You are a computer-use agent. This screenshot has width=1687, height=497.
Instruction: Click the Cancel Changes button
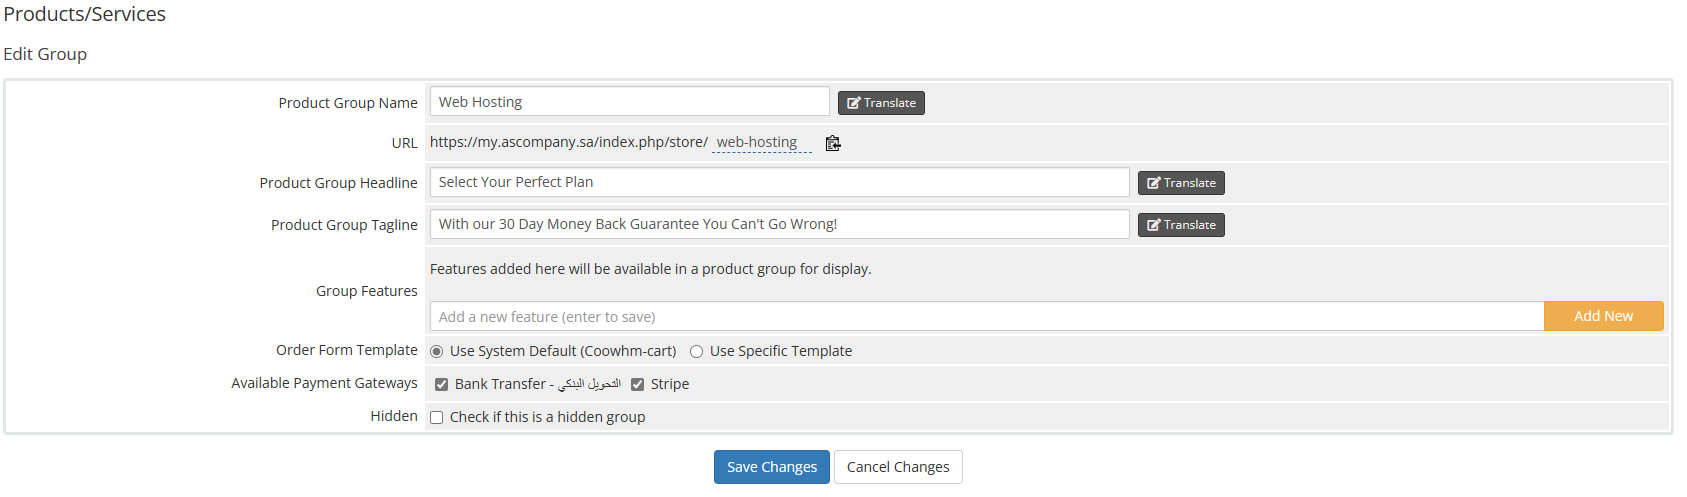898,467
